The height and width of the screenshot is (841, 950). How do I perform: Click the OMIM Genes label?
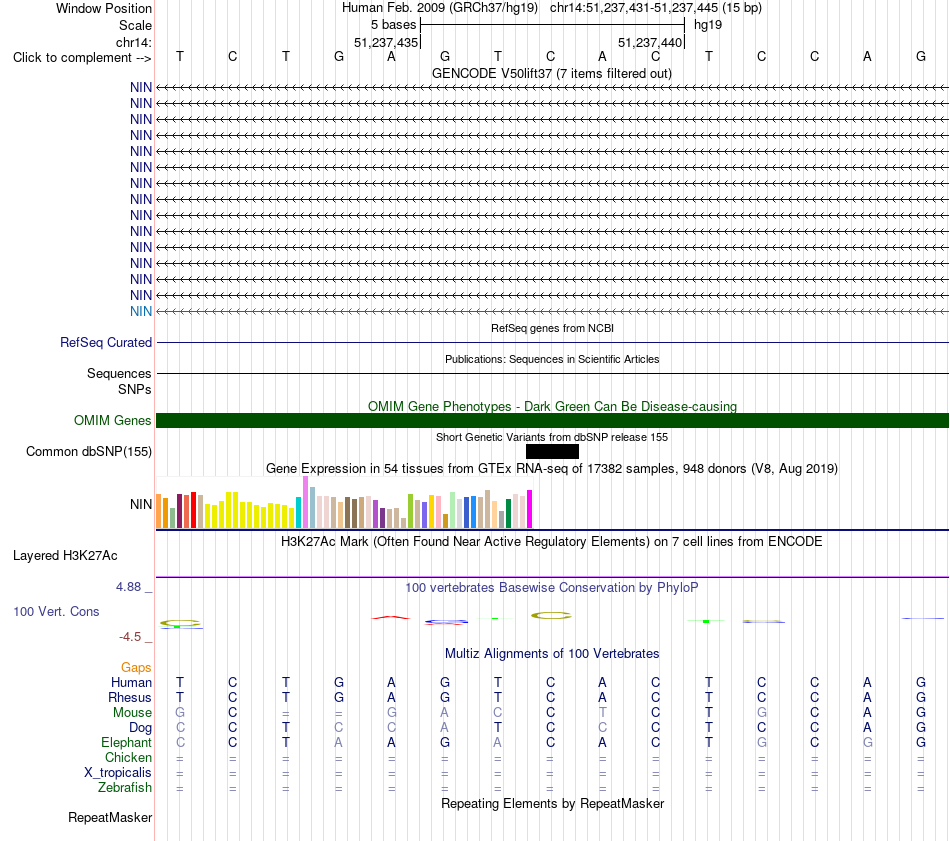(x=112, y=420)
